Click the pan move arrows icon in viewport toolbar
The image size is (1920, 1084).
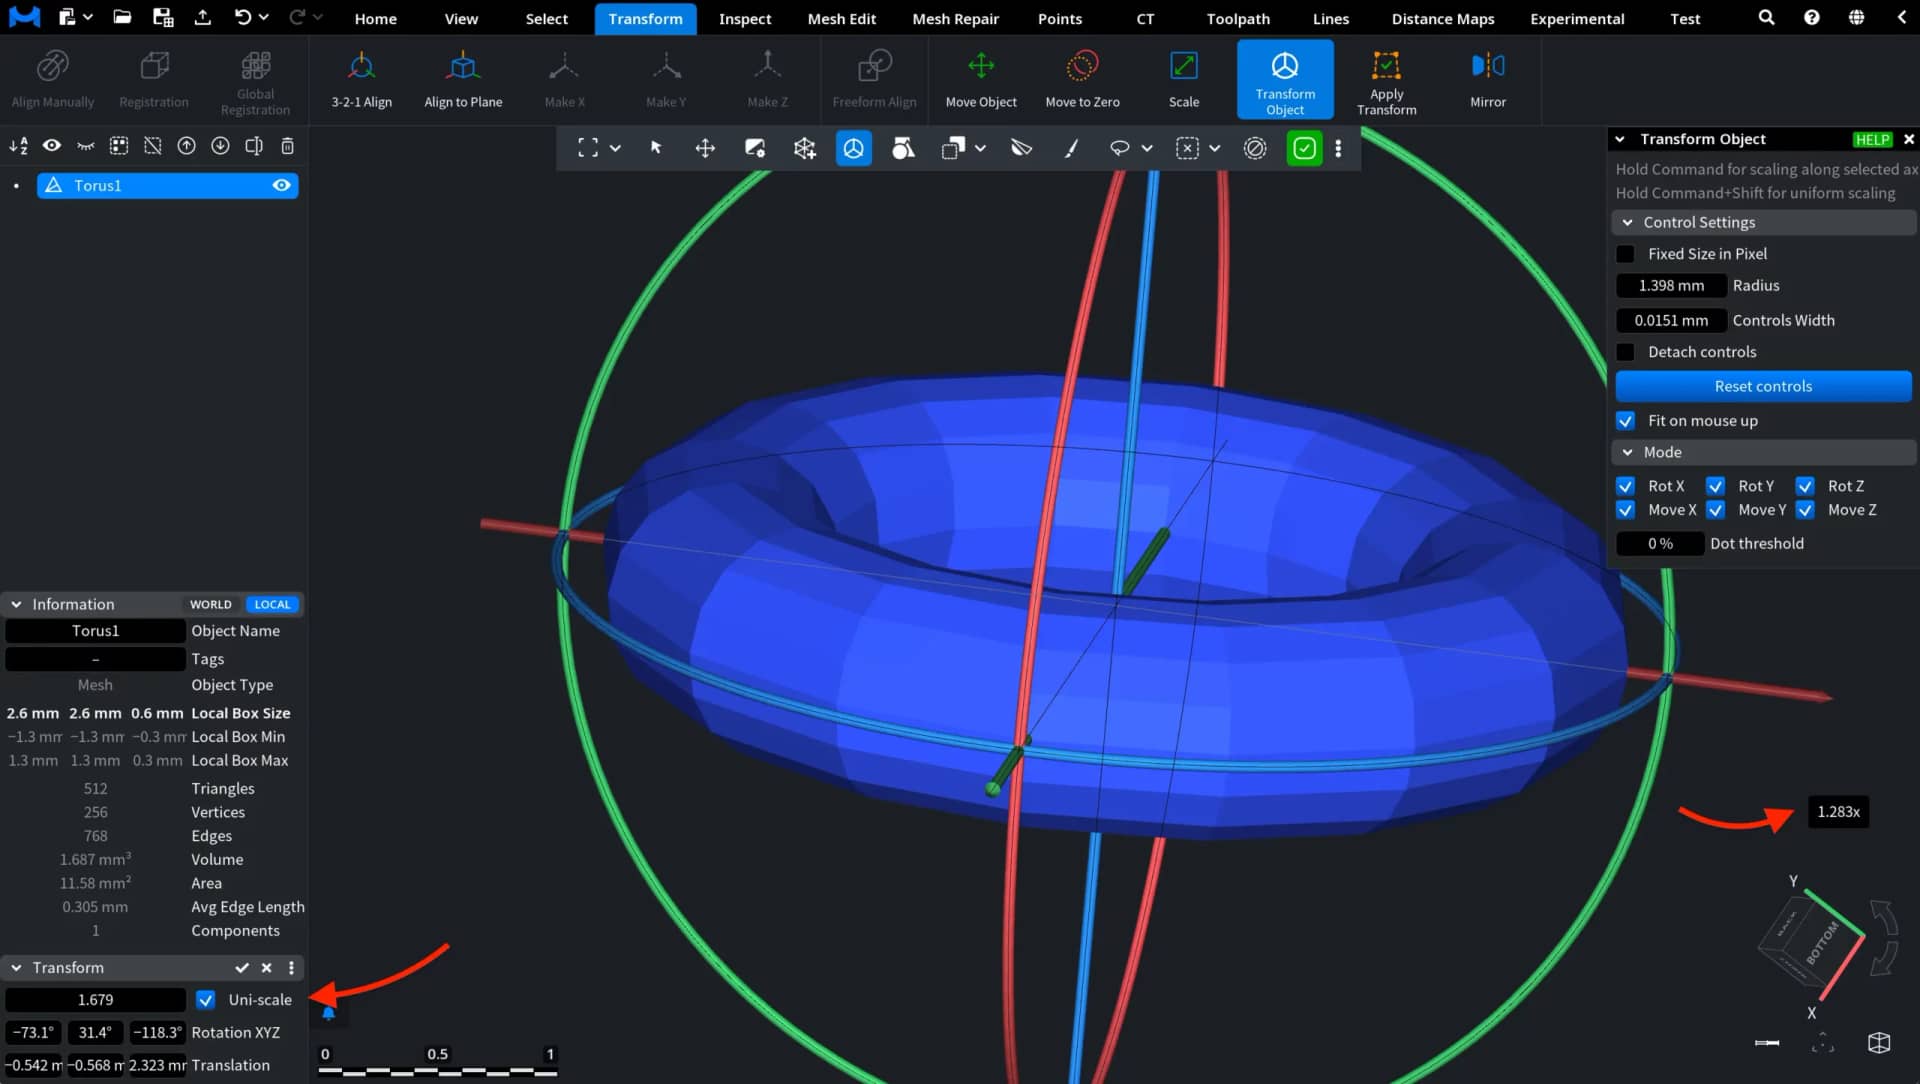tap(705, 148)
